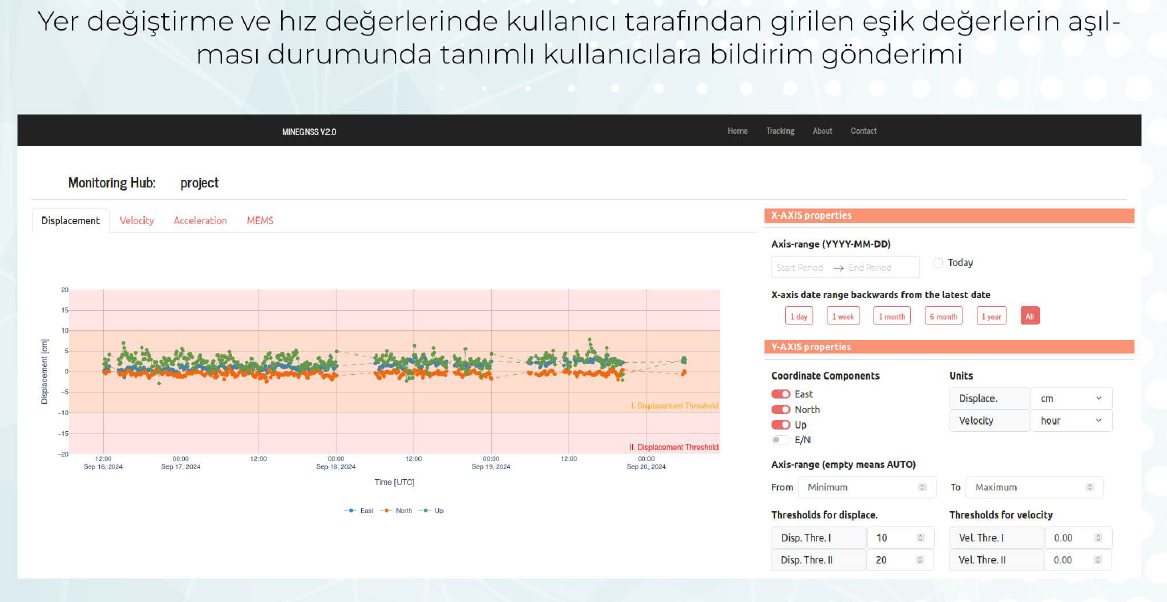The image size is (1167, 602).
Task: Go to the Tracking page
Action: [780, 131]
